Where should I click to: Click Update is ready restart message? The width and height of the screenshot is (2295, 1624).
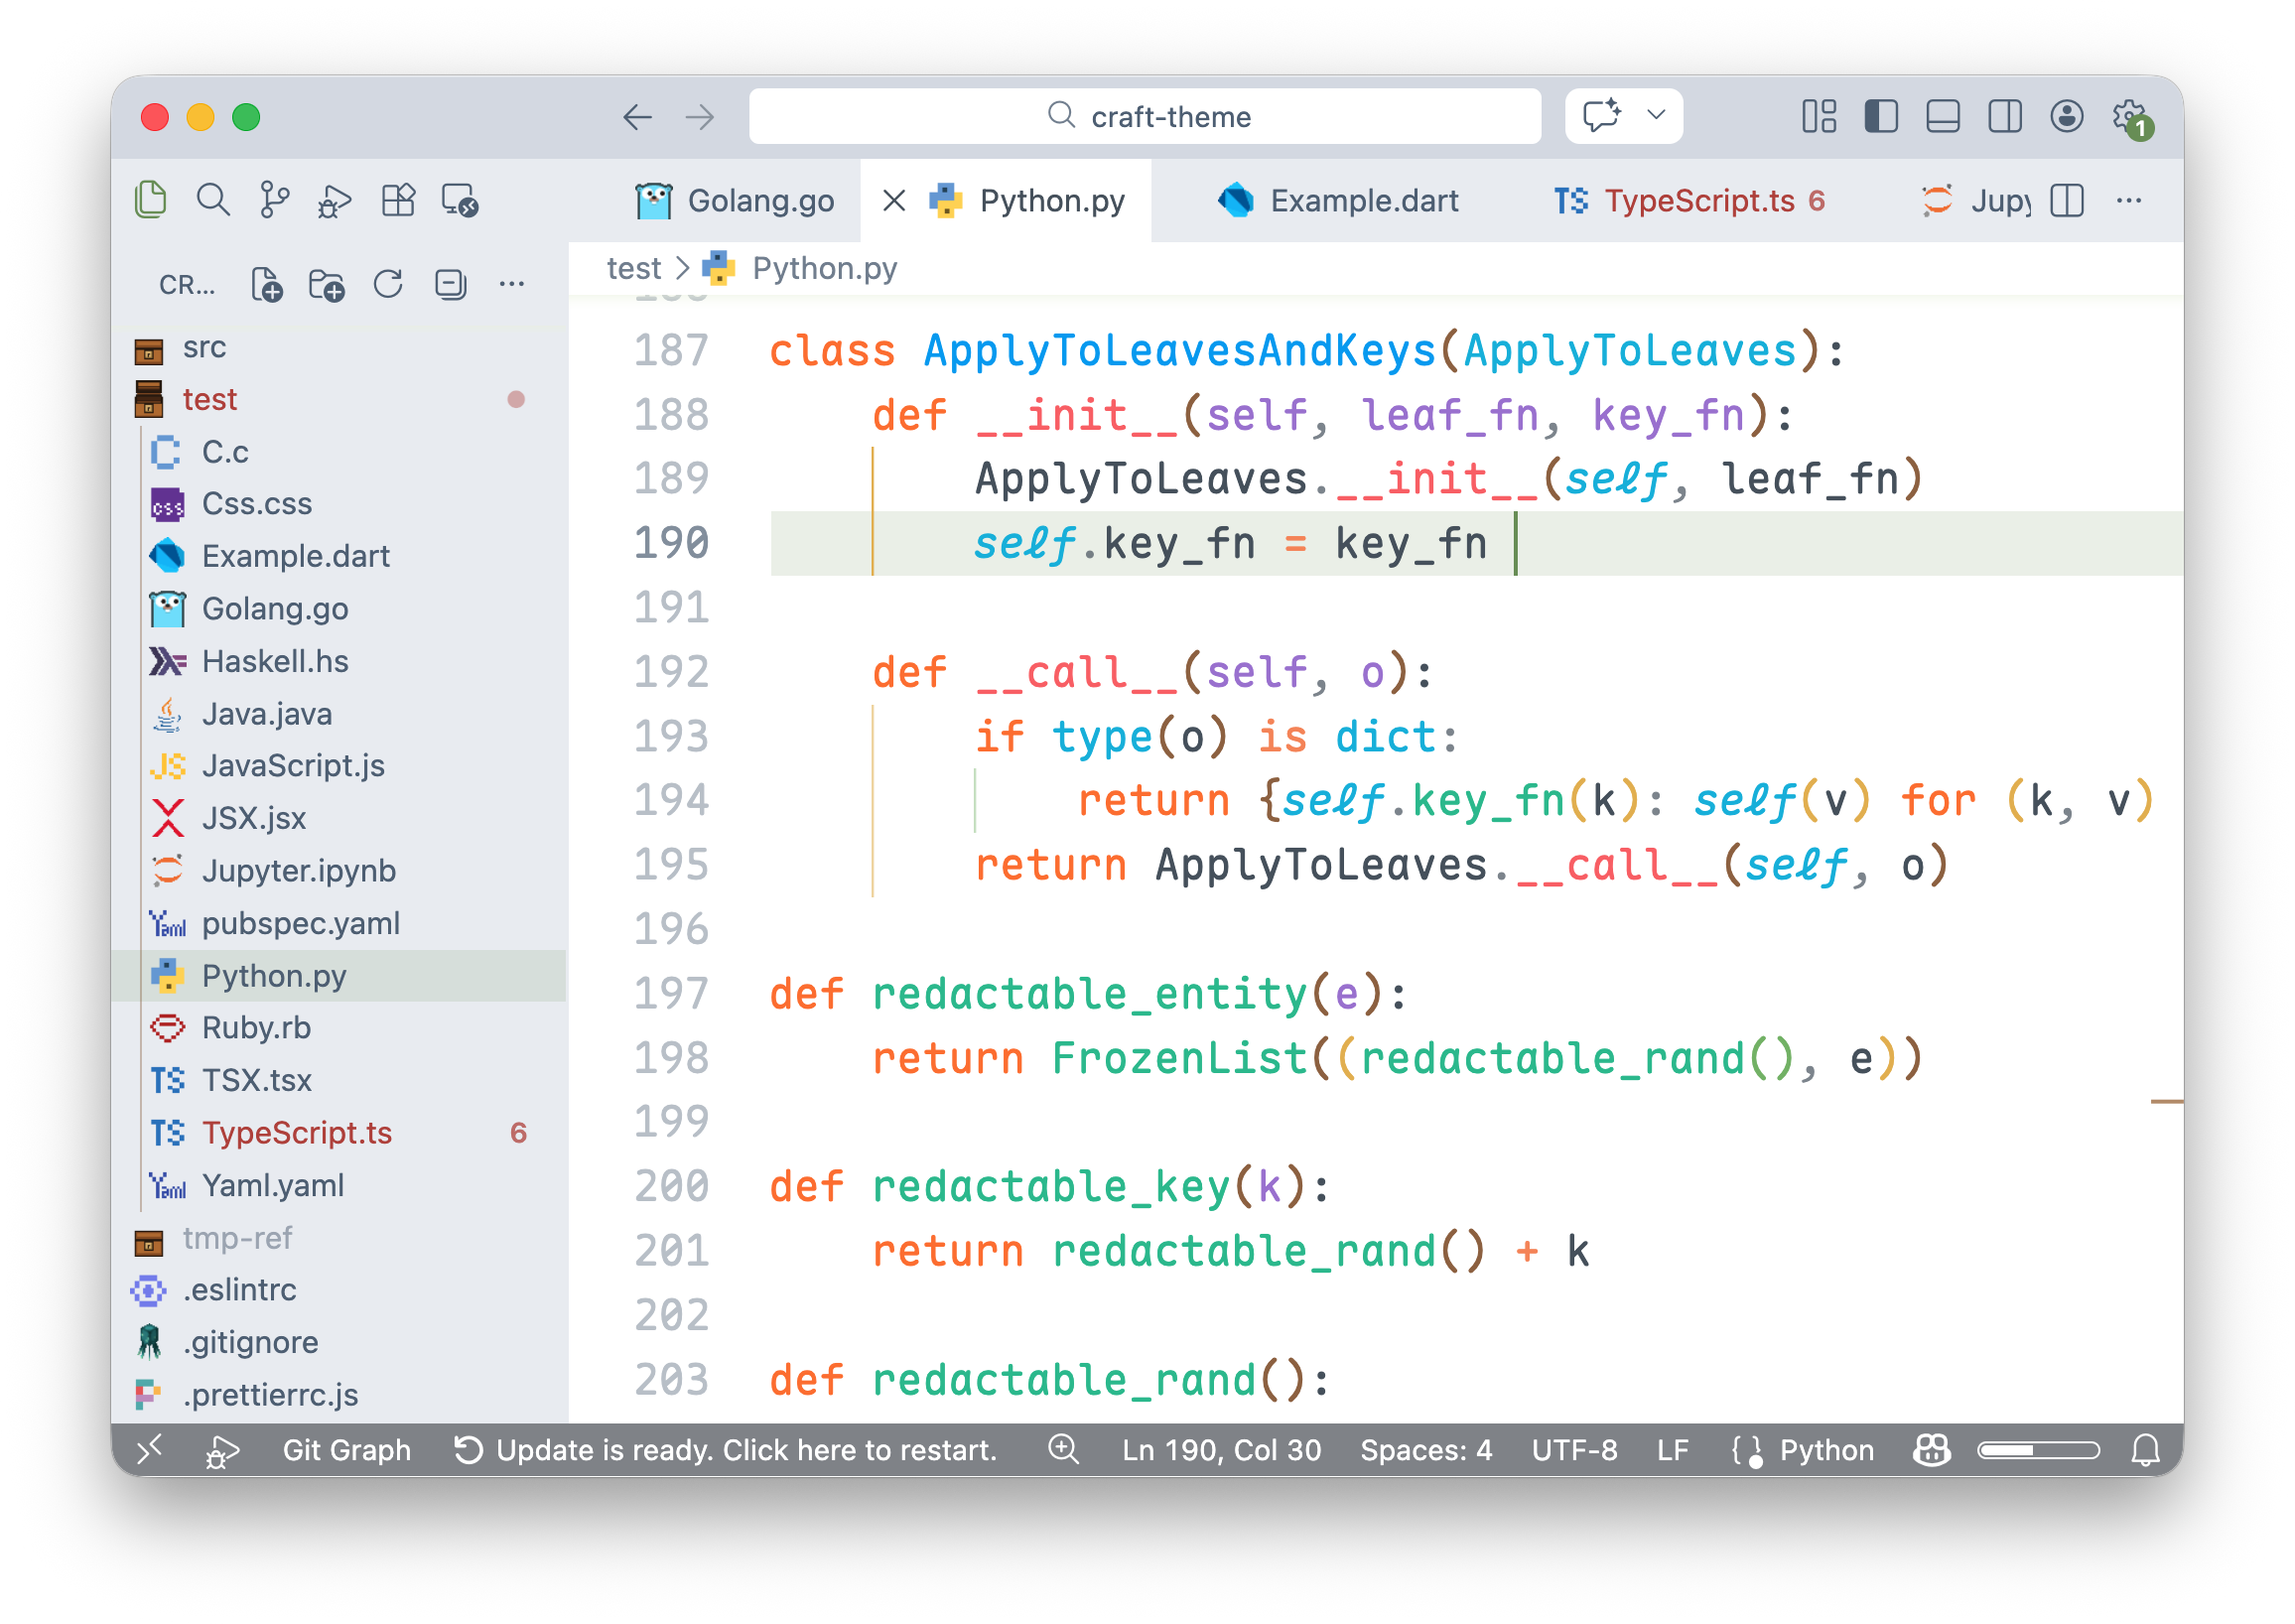click(x=726, y=1450)
